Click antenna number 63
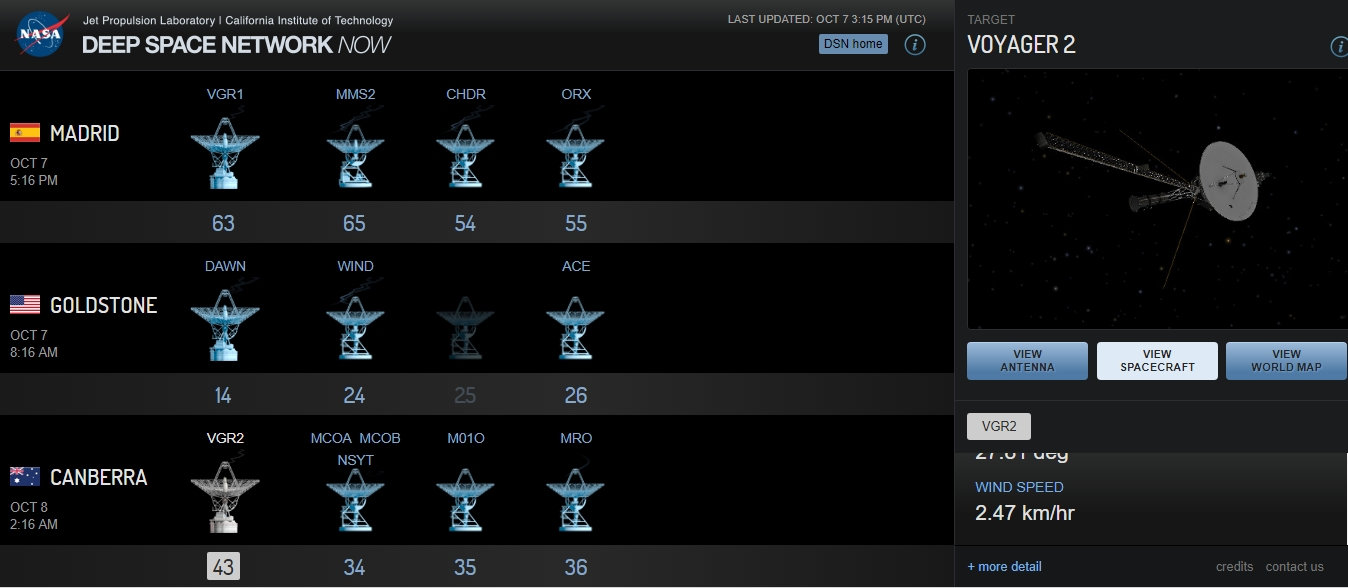Viewport: 1348px width, 588px height. (223, 223)
